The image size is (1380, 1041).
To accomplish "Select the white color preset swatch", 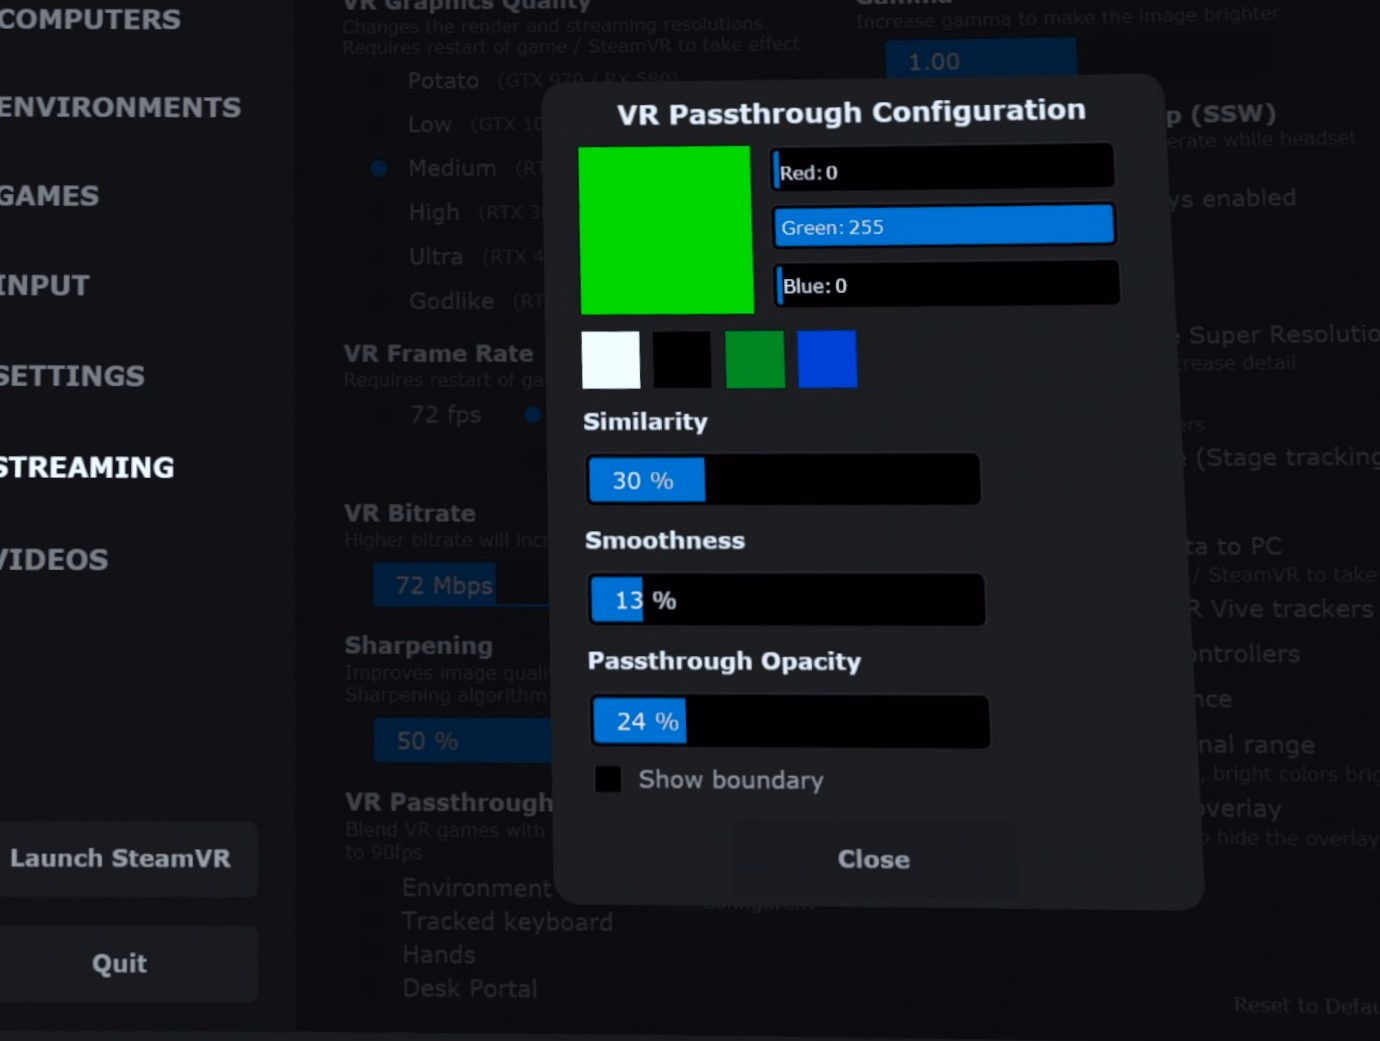I will pyautogui.click(x=610, y=360).
